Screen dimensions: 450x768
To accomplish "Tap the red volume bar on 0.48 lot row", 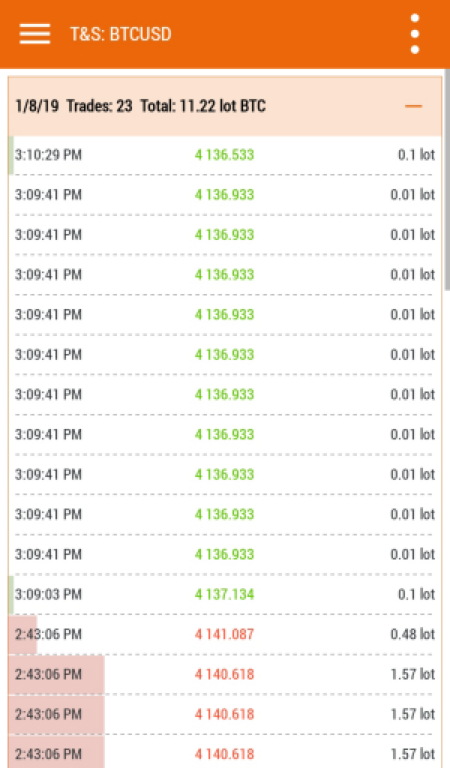I will coord(23,634).
